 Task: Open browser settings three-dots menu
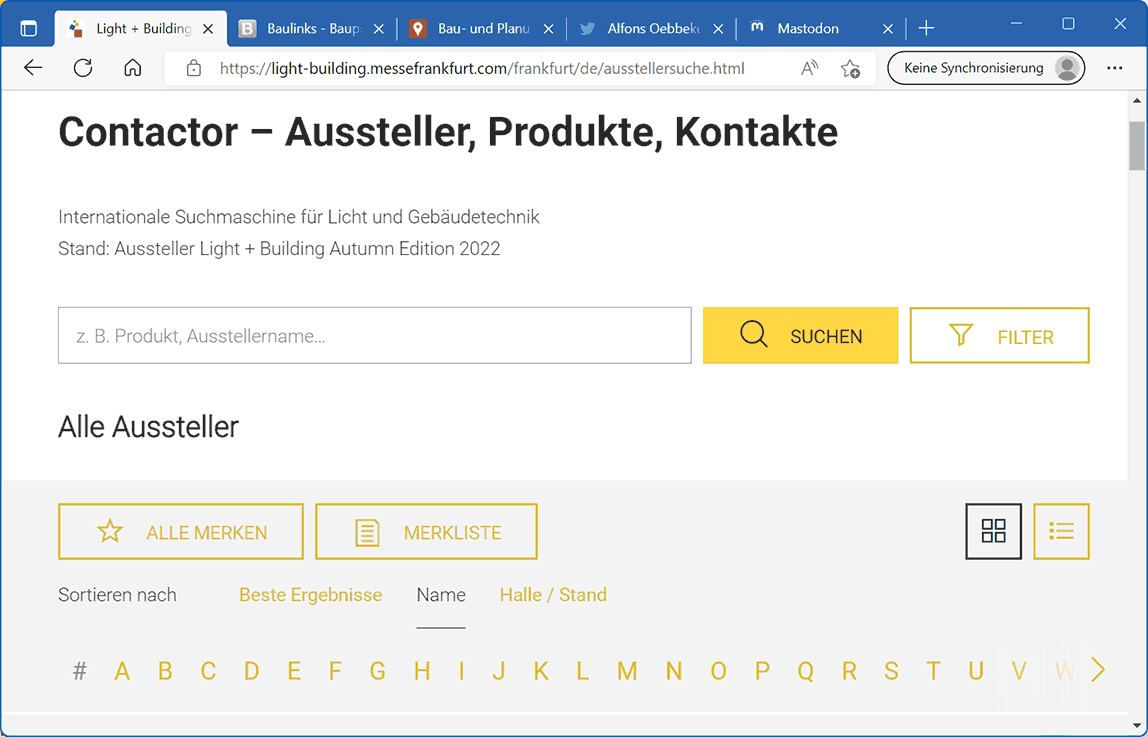click(x=1114, y=68)
